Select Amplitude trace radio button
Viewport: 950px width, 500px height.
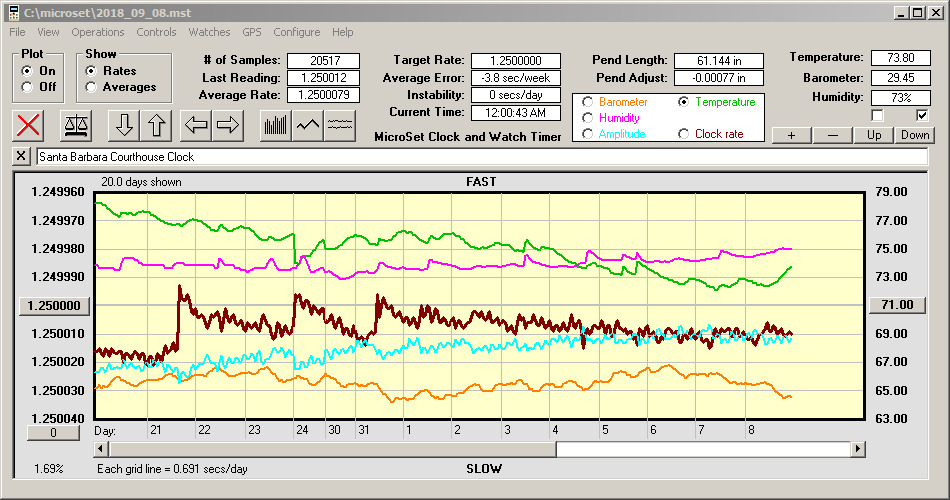click(x=587, y=134)
